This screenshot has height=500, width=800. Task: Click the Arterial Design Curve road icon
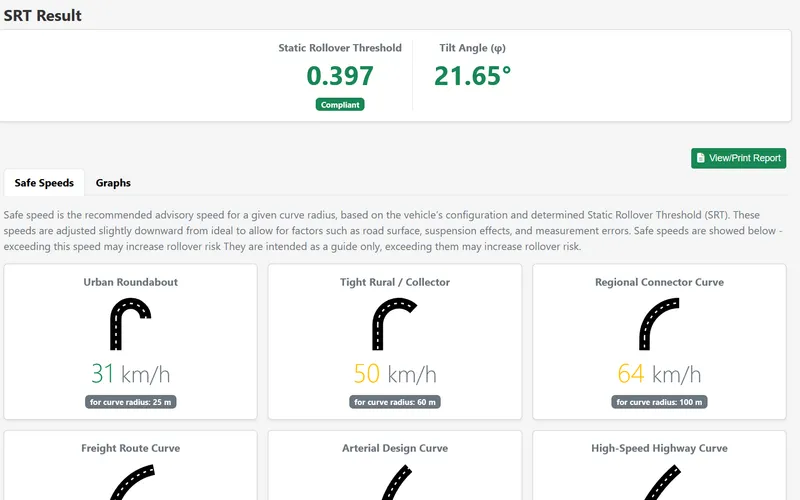pyautogui.click(x=396, y=482)
